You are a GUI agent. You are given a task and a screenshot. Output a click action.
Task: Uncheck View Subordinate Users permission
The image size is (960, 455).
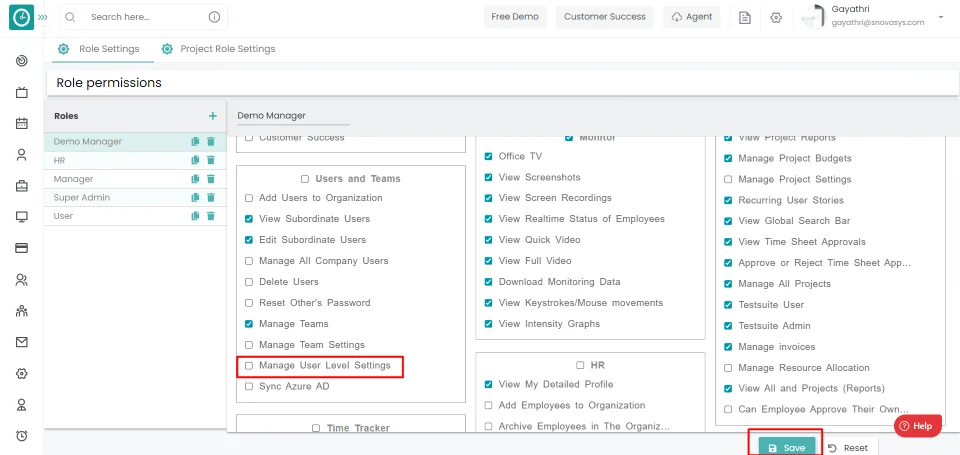249,219
